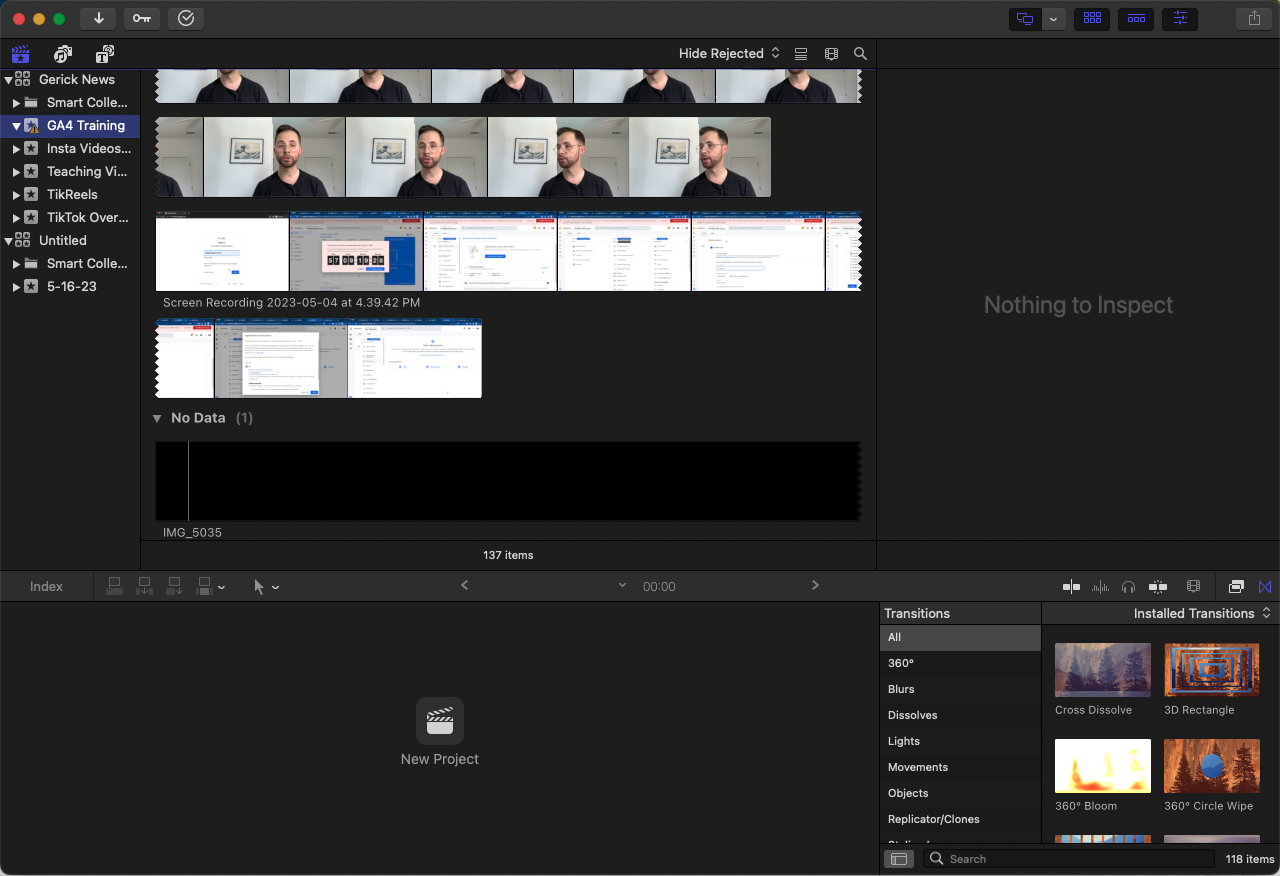Hide the Transitions browser

pyautogui.click(x=1265, y=587)
